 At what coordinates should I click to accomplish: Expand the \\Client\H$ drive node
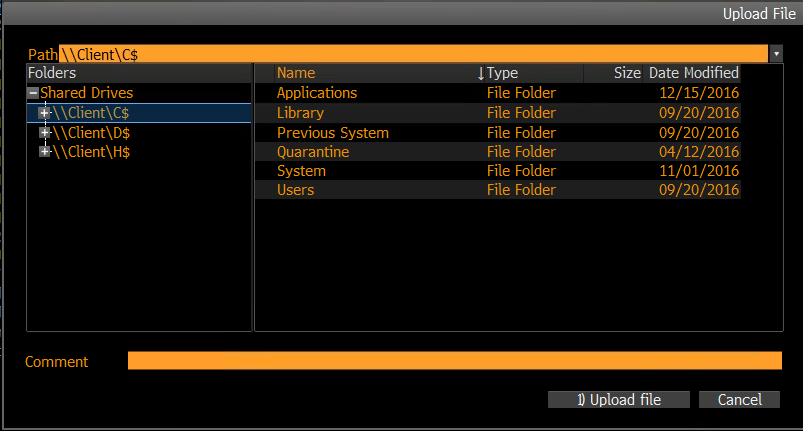[x=44, y=151]
